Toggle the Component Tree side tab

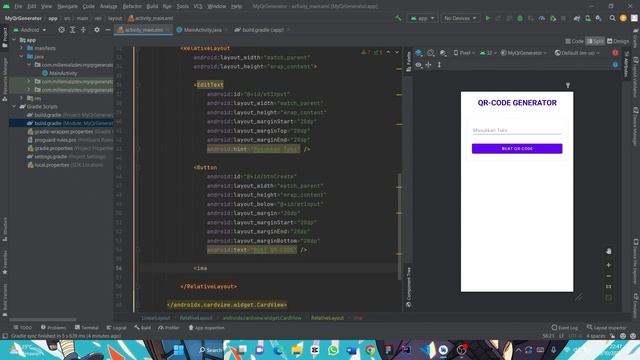pyautogui.click(x=409, y=287)
